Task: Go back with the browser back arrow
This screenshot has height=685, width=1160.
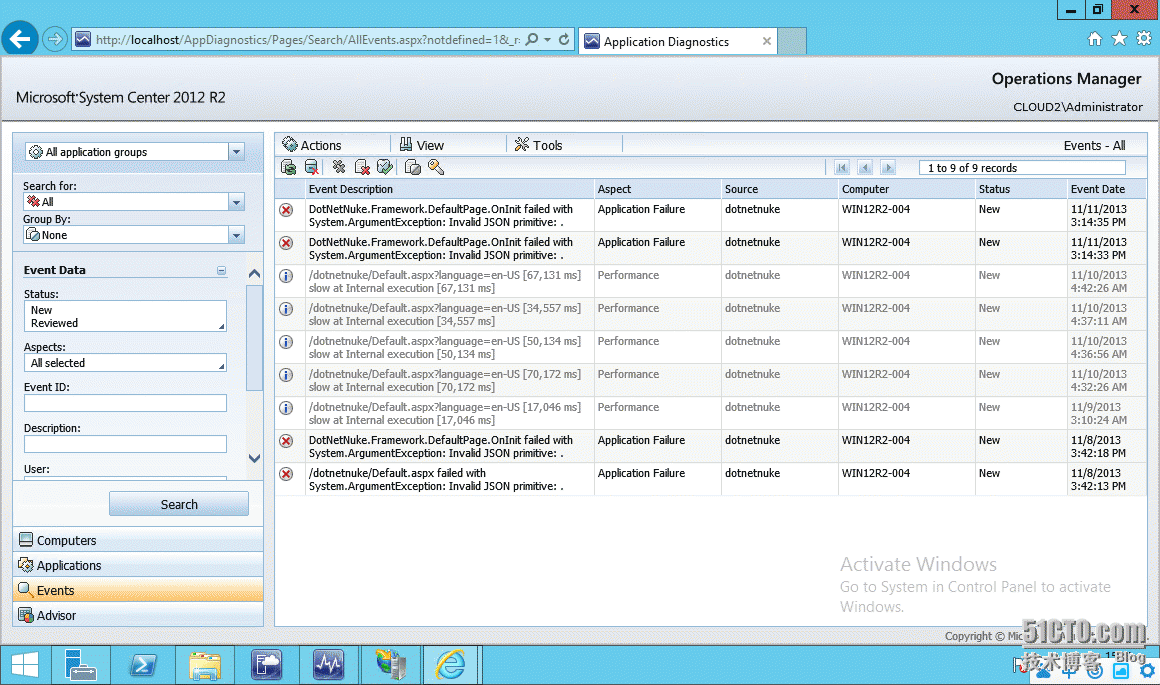Action: pyautogui.click(x=20, y=38)
